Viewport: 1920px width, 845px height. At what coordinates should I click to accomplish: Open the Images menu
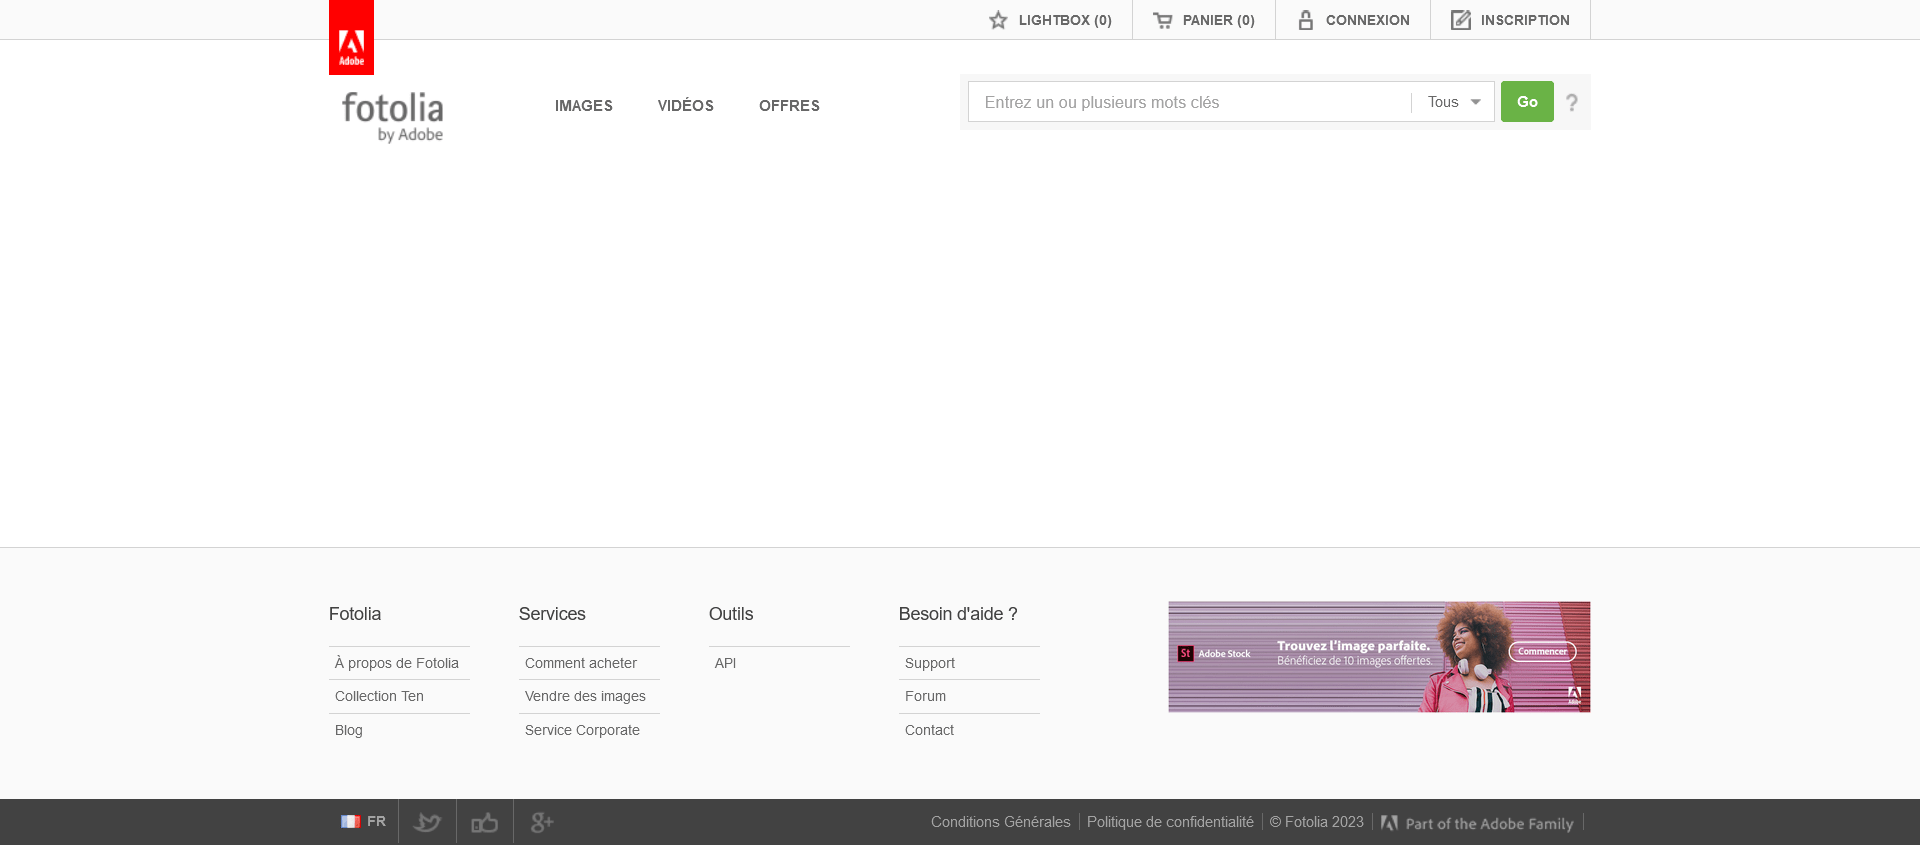point(584,106)
